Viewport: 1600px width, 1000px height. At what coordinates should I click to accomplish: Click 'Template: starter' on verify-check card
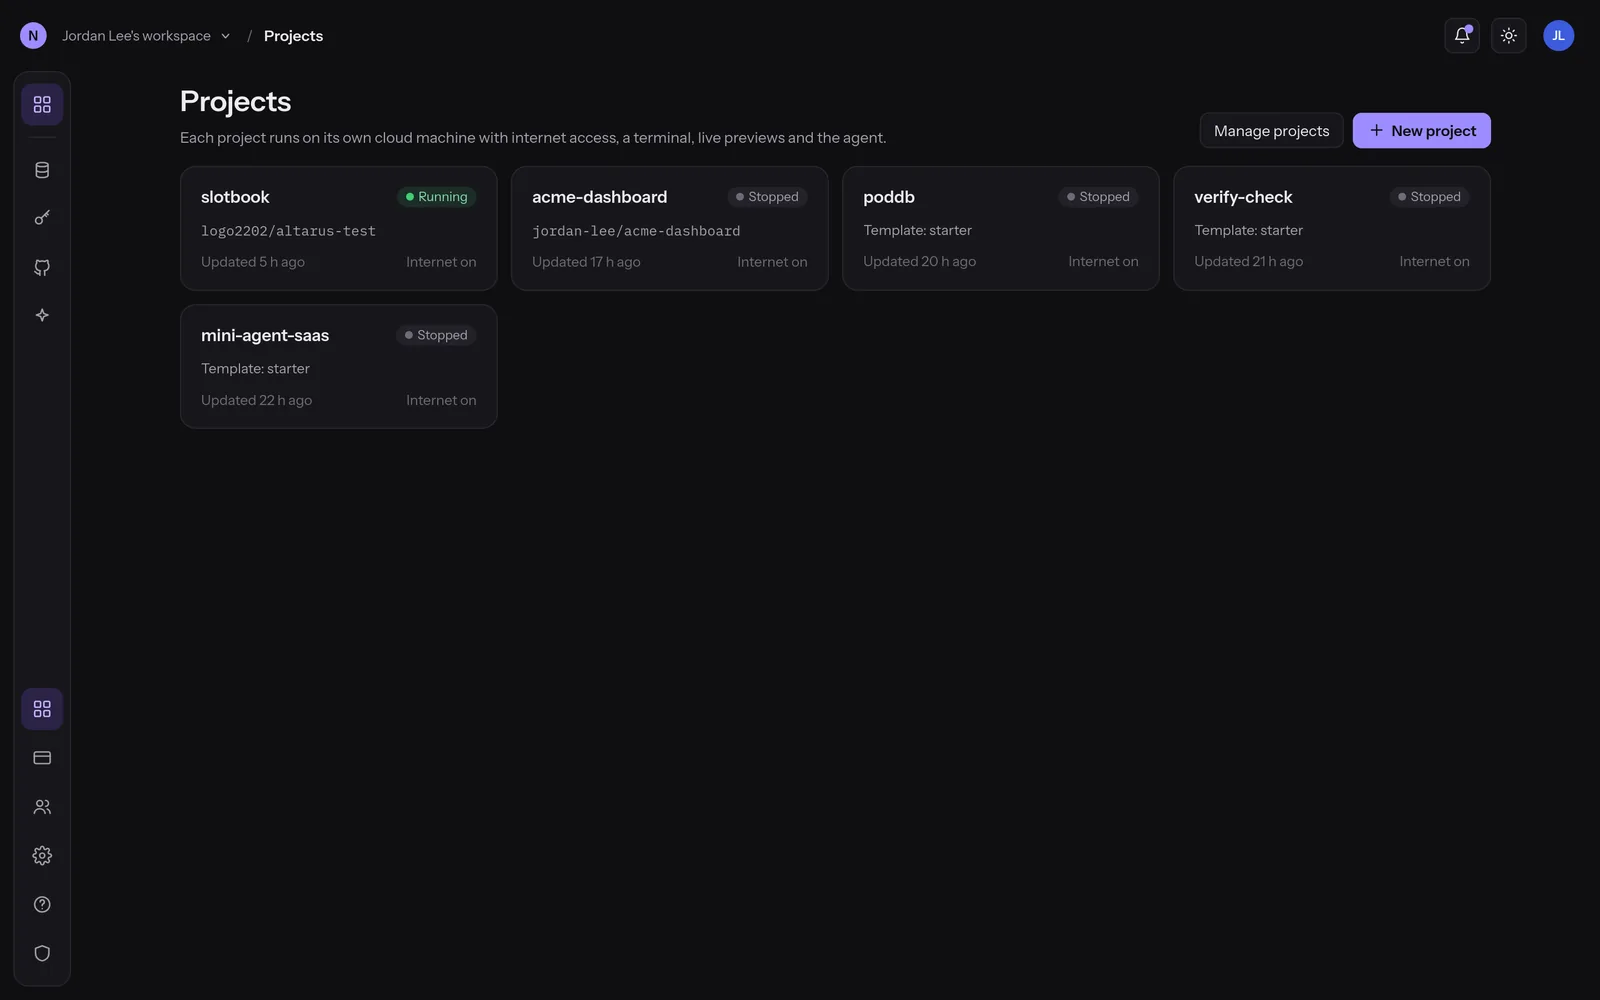[x=1248, y=230]
